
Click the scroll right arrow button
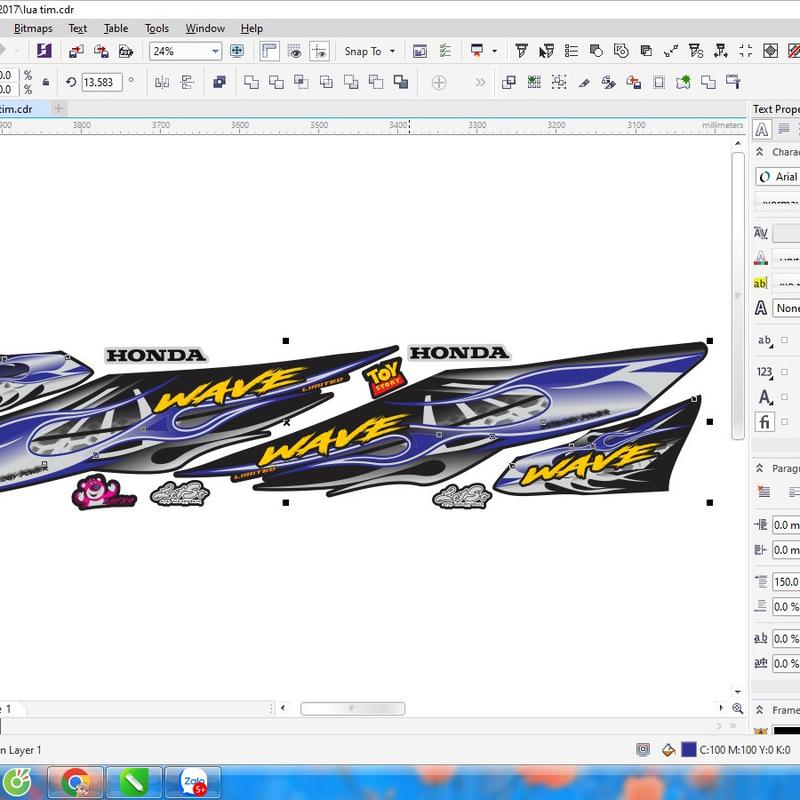pos(721,708)
